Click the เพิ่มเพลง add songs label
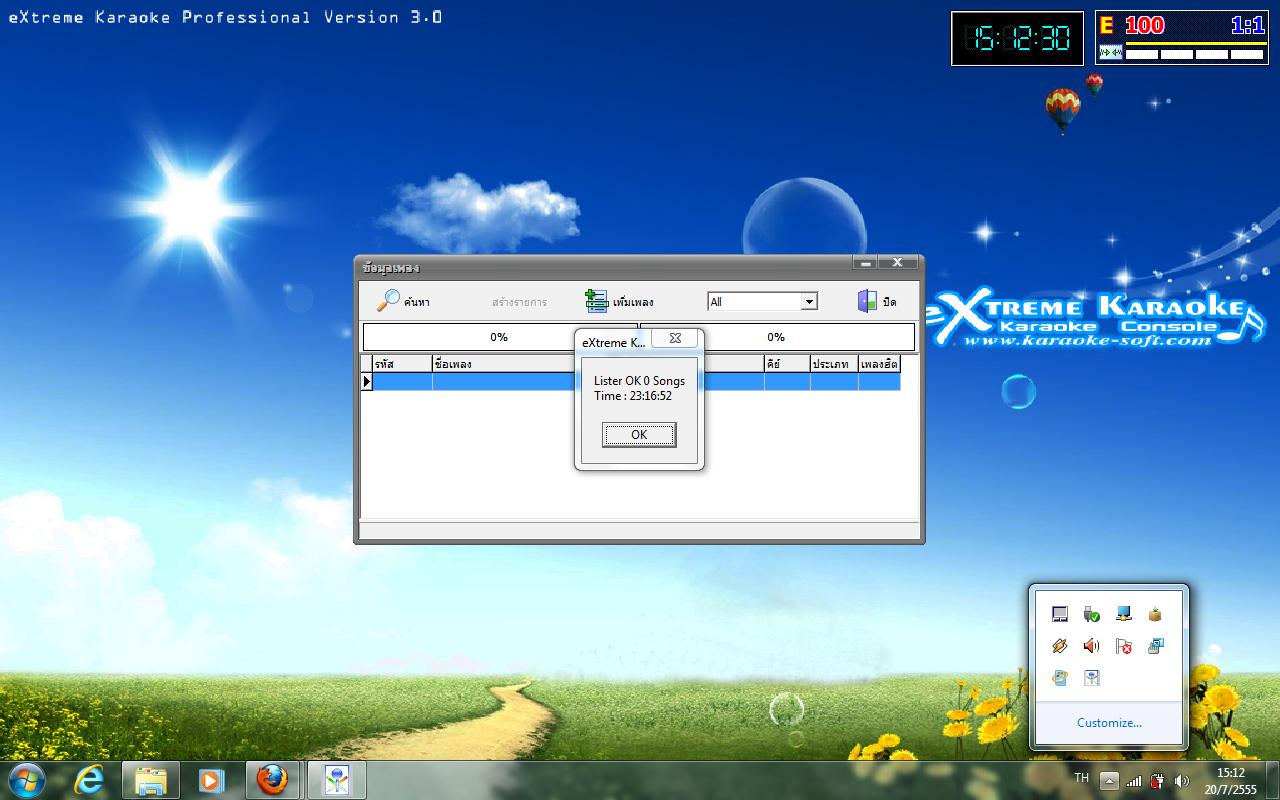 (x=633, y=302)
